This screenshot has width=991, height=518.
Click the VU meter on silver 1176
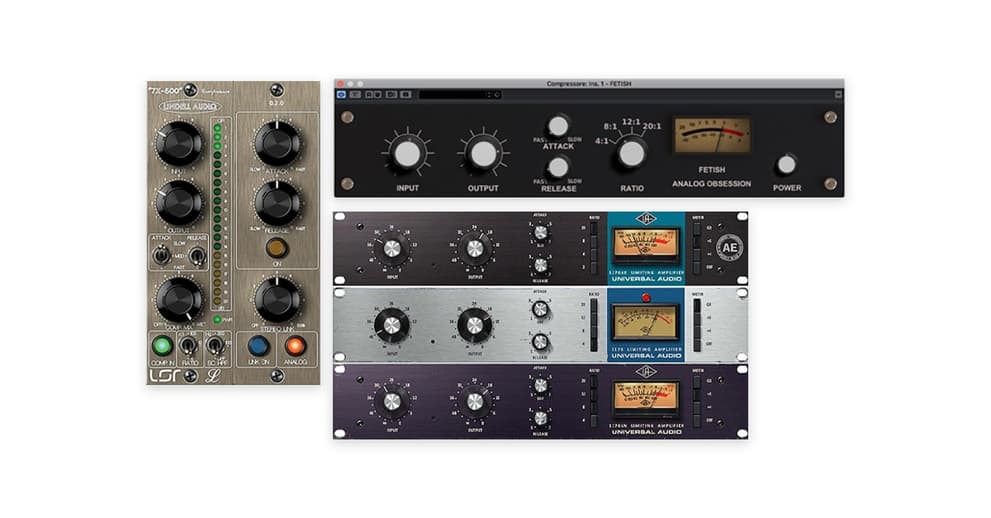click(645, 322)
